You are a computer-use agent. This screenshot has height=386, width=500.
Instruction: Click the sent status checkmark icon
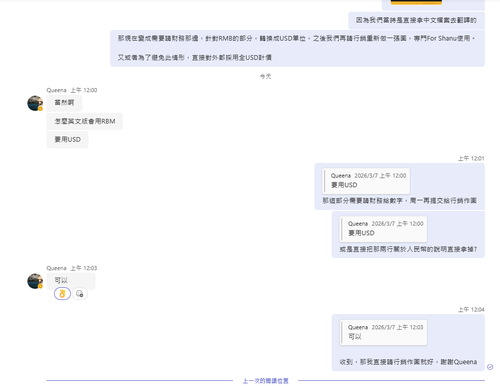pyautogui.click(x=490, y=367)
